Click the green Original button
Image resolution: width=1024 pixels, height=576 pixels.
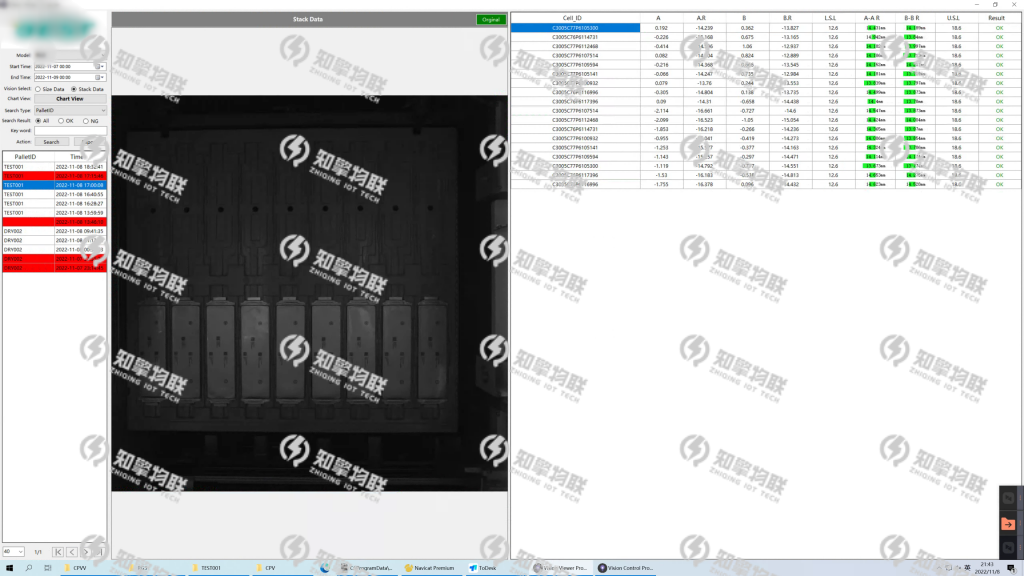click(490, 20)
